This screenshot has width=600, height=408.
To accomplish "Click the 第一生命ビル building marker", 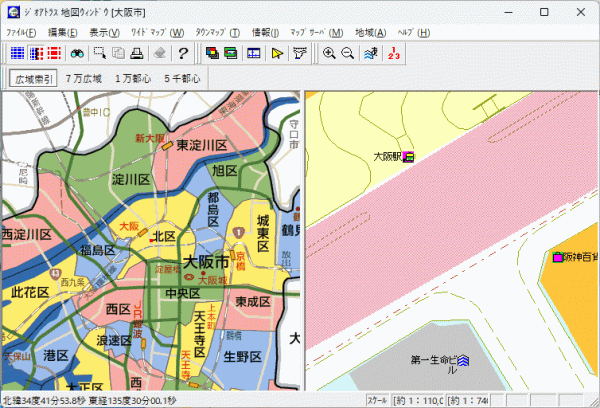I will tap(462, 360).
